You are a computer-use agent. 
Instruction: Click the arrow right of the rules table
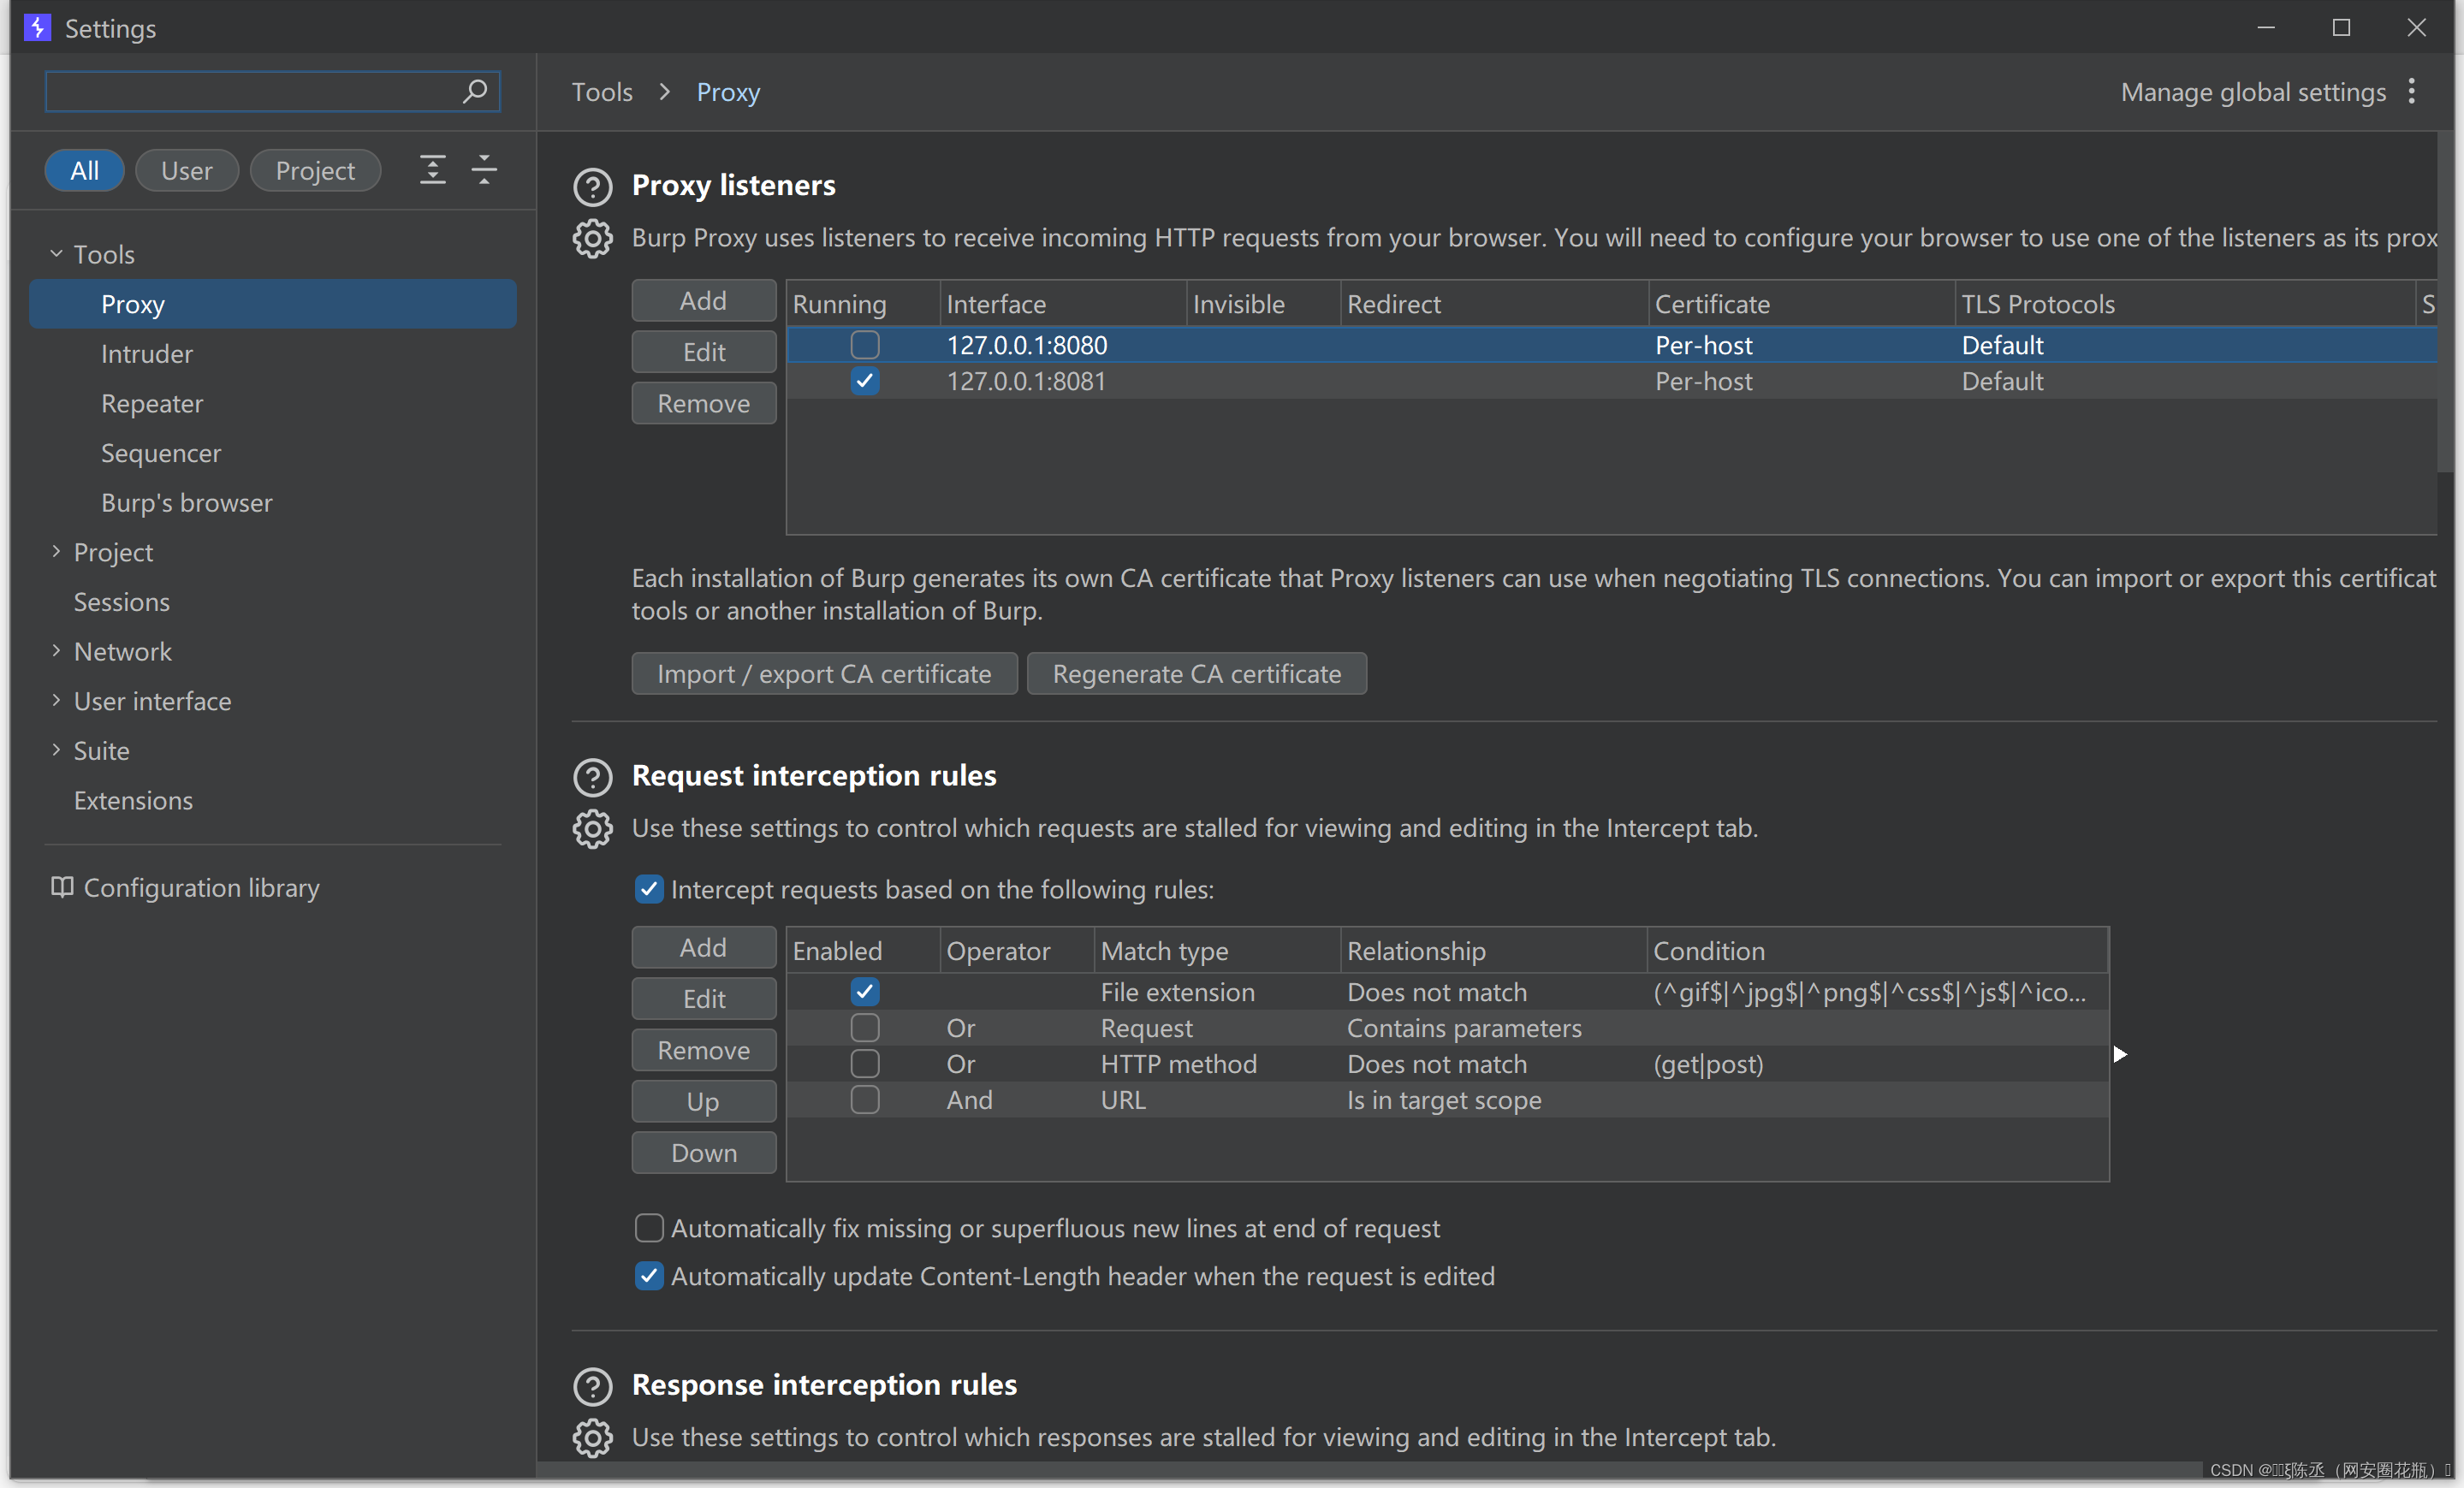pos(2119,1054)
